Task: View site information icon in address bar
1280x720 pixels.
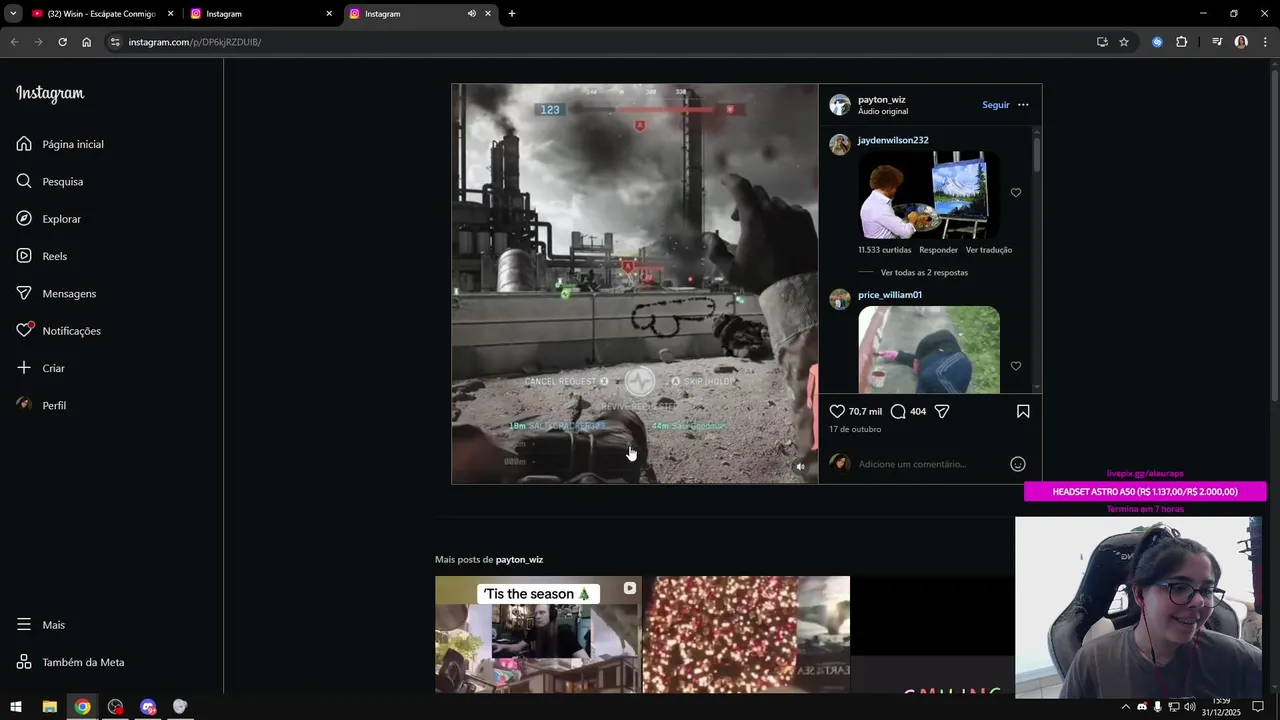Action: click(x=115, y=42)
